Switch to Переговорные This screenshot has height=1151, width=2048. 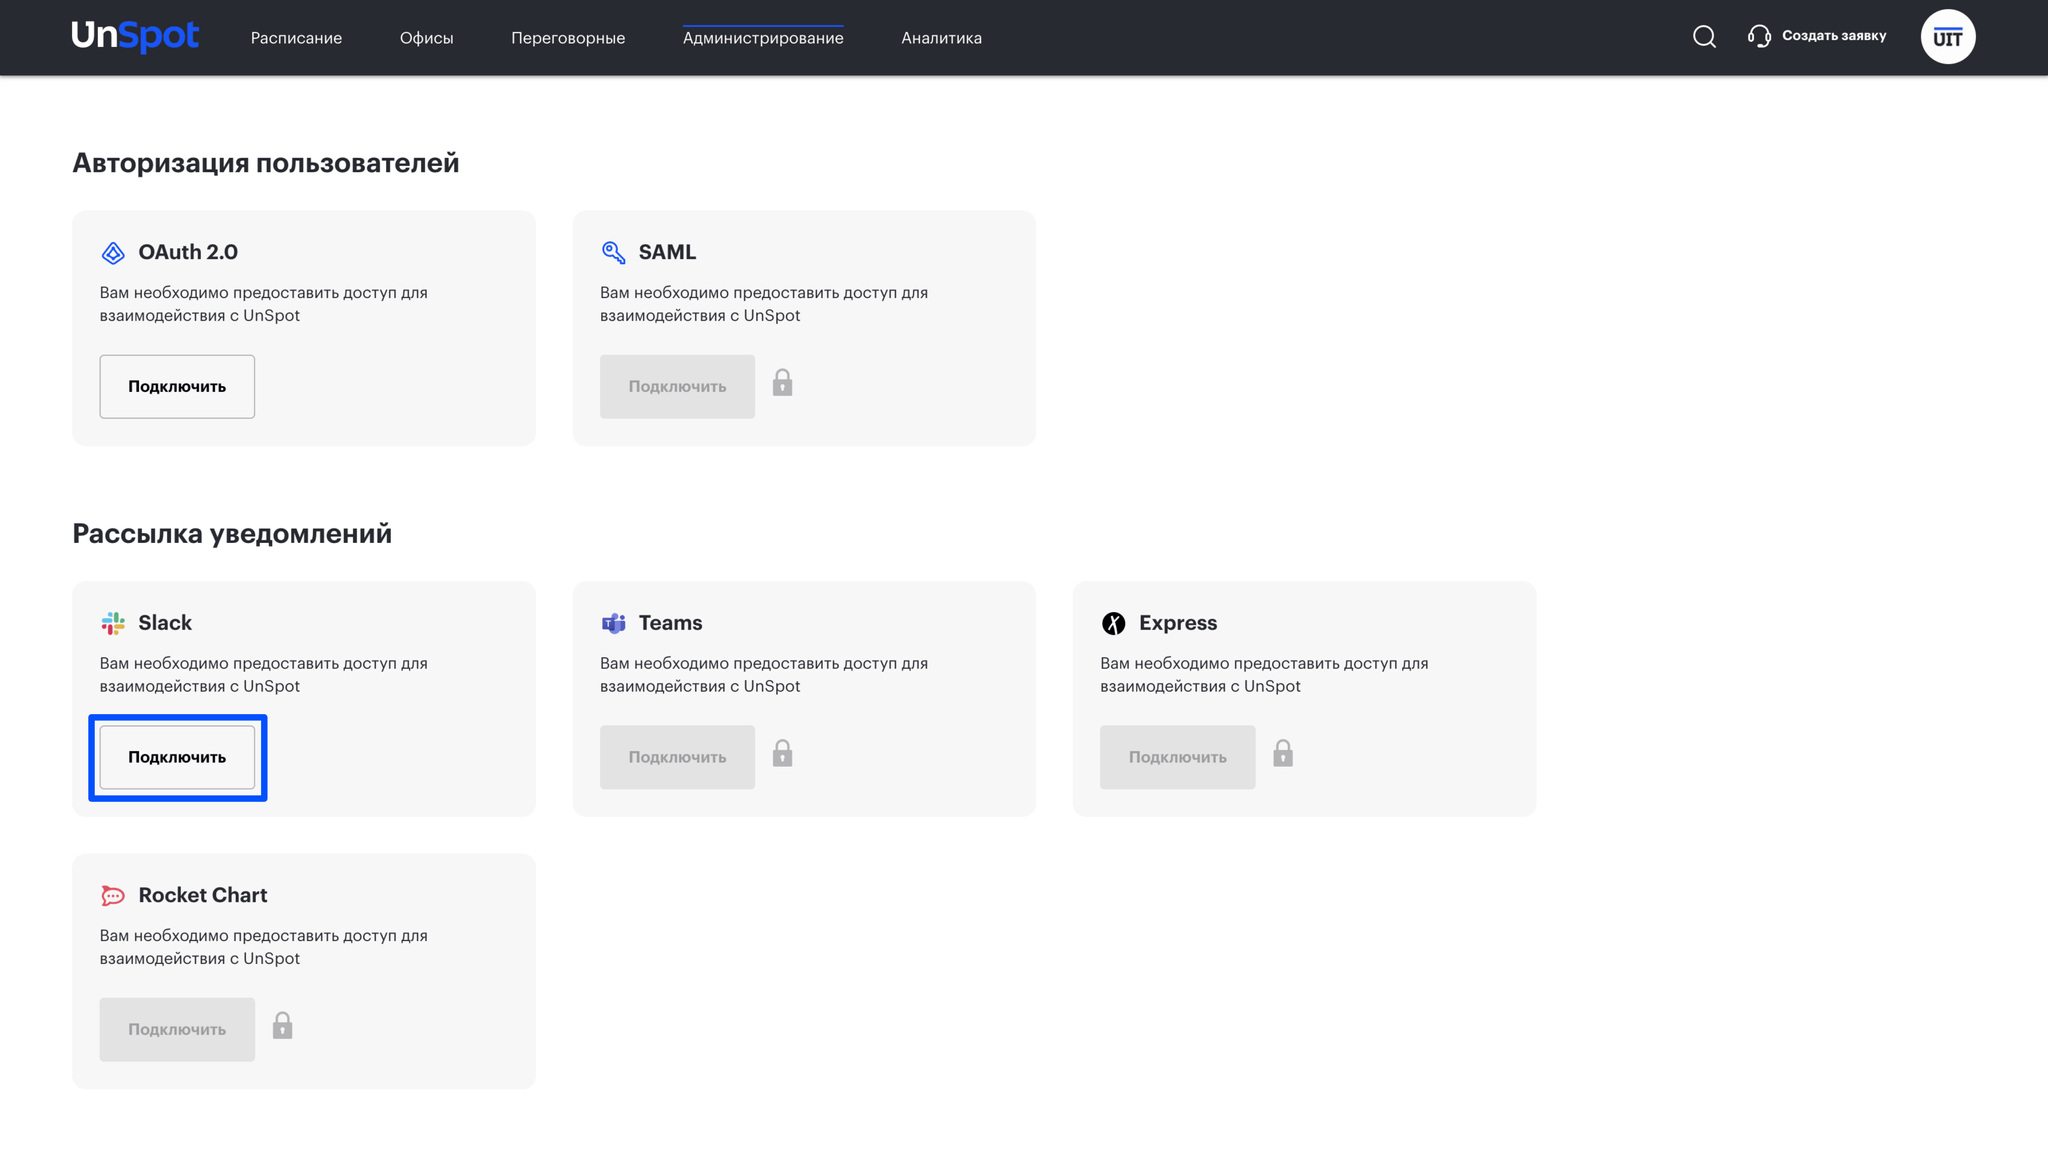(x=568, y=38)
